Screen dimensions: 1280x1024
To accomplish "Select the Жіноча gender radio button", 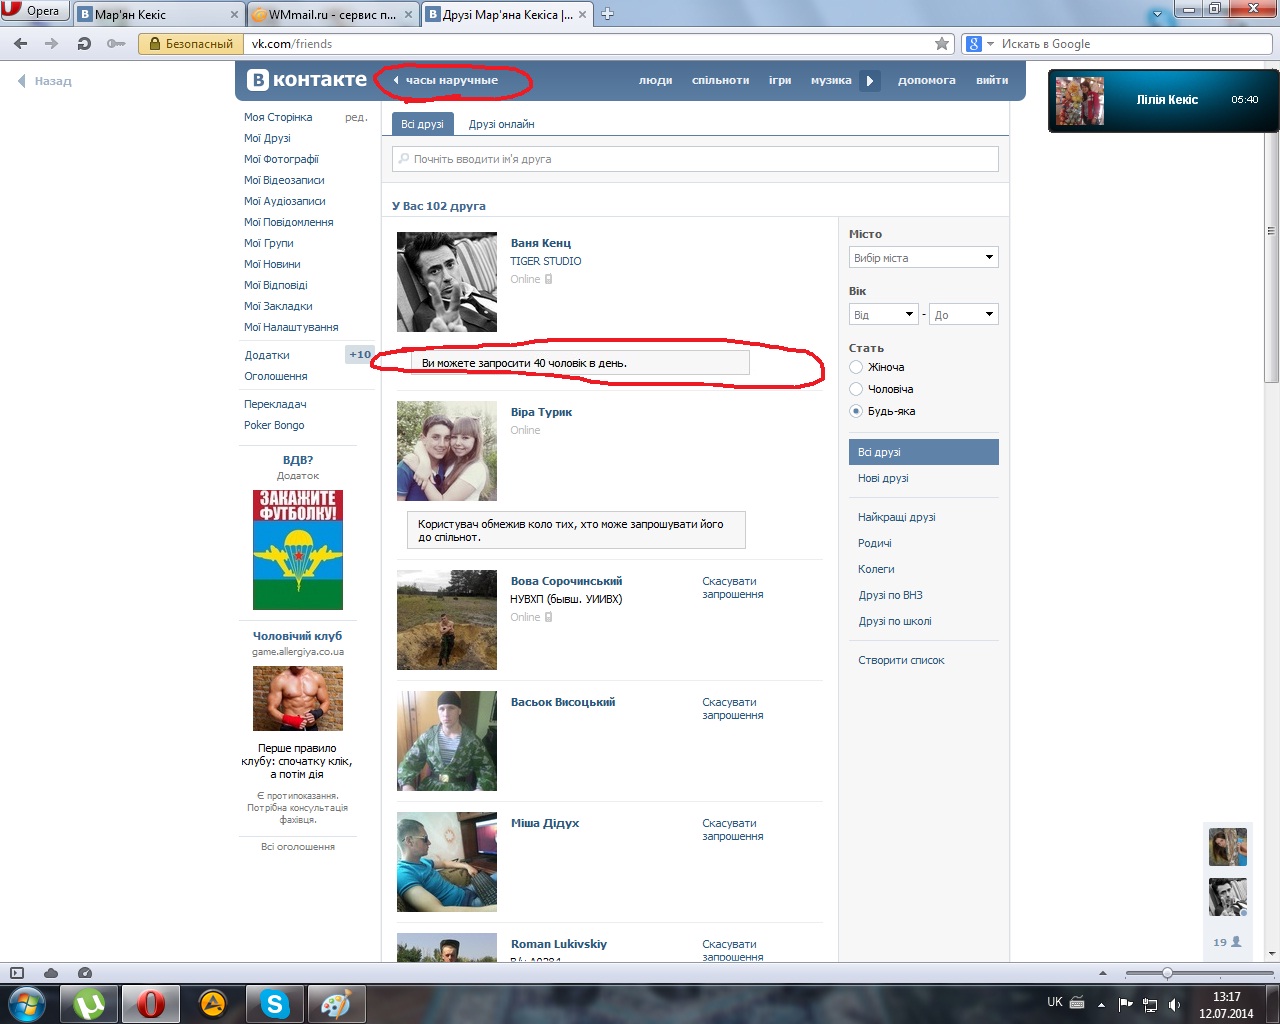I will click(856, 367).
